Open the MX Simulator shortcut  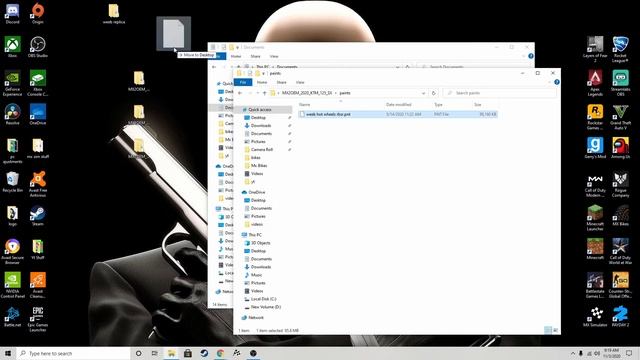pos(595,317)
